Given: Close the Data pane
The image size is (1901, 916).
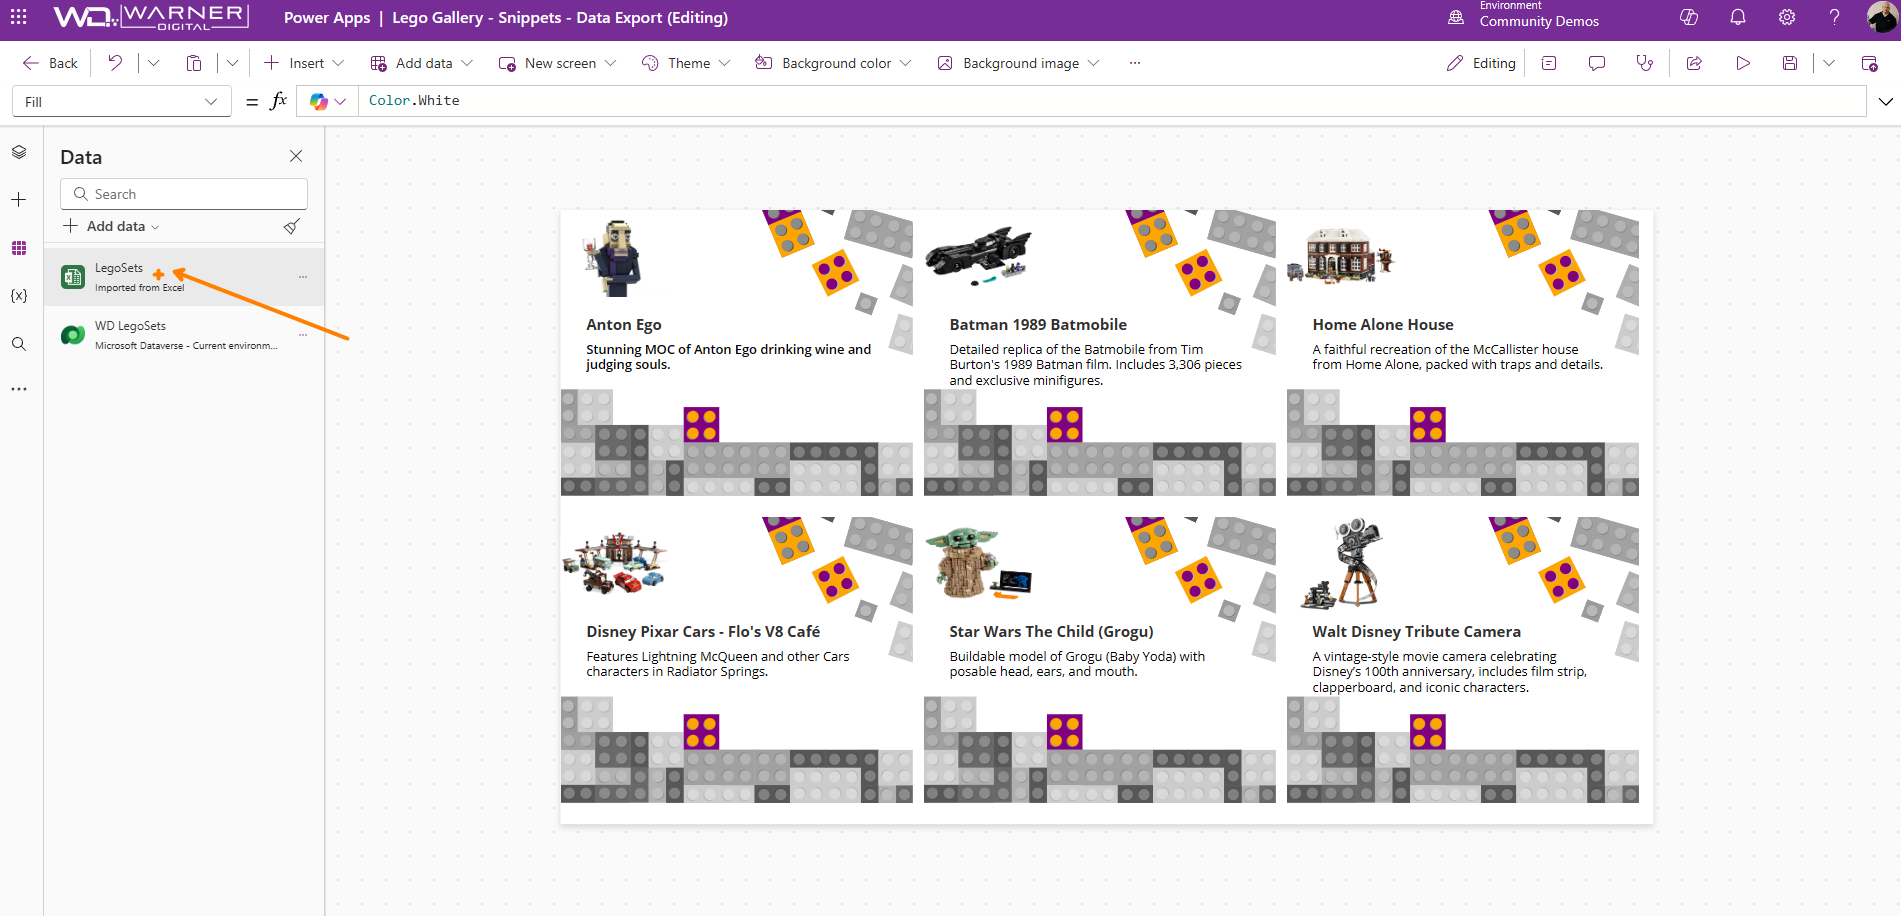Looking at the screenshot, I should coord(296,156).
